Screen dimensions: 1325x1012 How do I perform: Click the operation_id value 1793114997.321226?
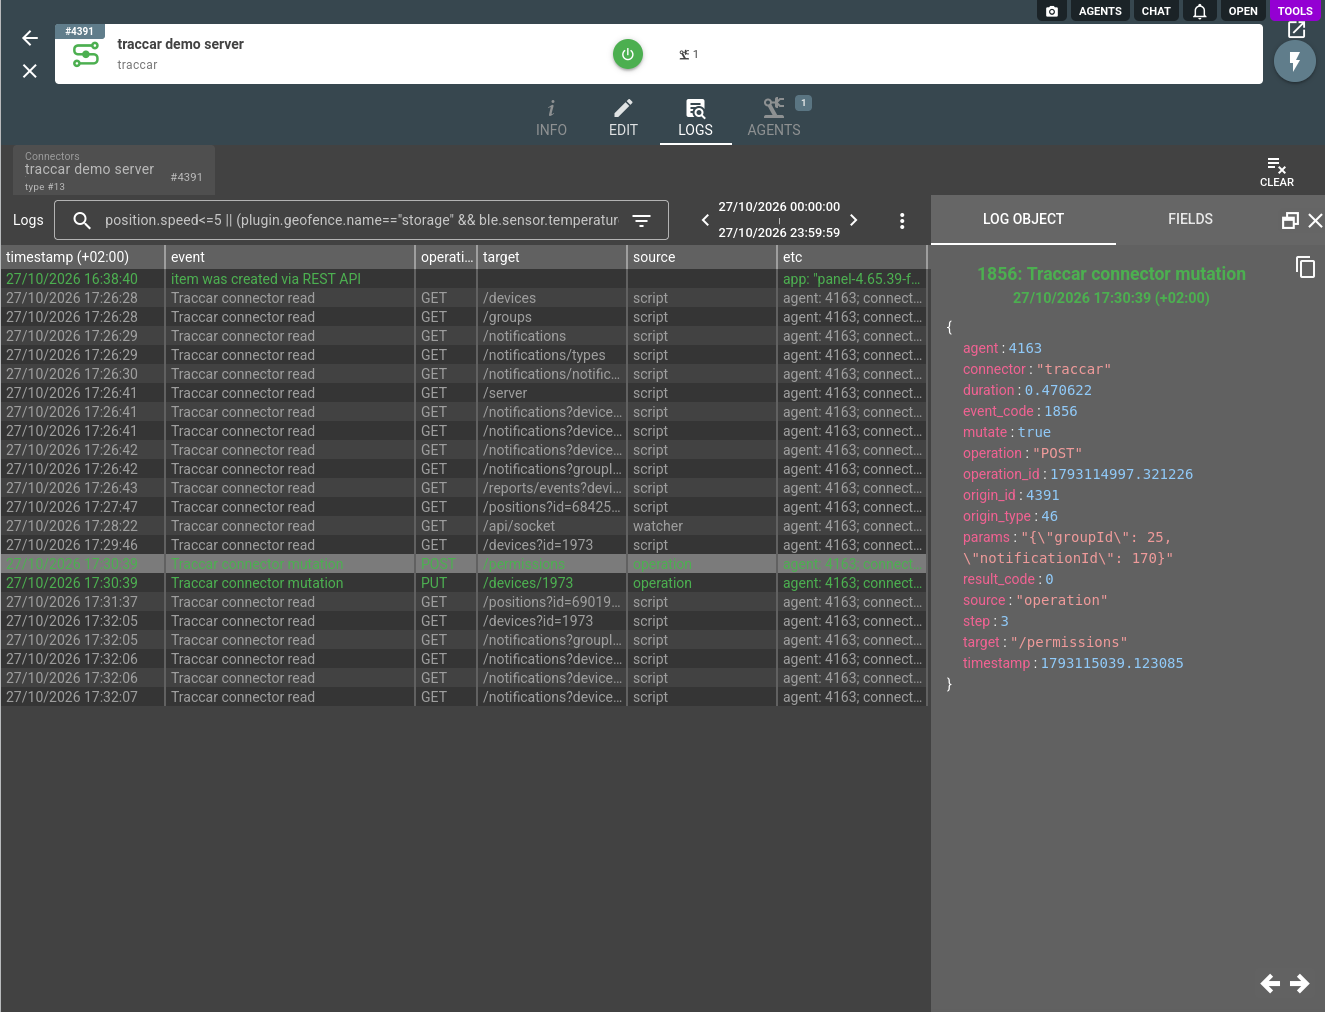pyautogui.click(x=1121, y=474)
